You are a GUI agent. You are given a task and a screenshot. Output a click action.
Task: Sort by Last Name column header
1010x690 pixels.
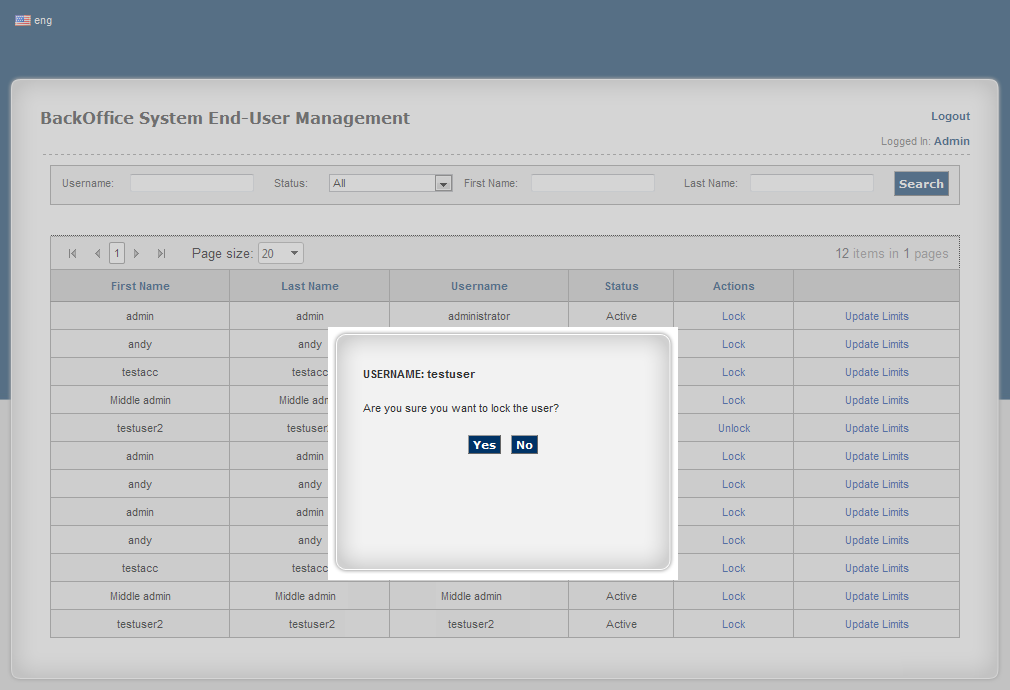(x=309, y=286)
